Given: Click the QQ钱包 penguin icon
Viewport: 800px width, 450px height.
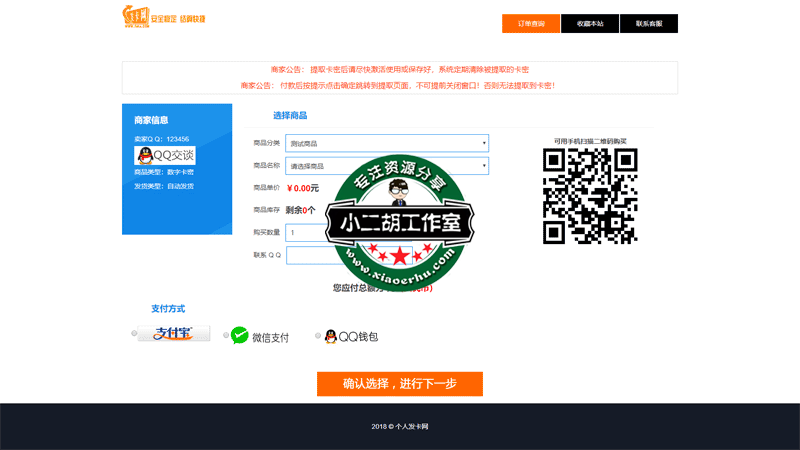Looking at the screenshot, I should click(x=330, y=337).
